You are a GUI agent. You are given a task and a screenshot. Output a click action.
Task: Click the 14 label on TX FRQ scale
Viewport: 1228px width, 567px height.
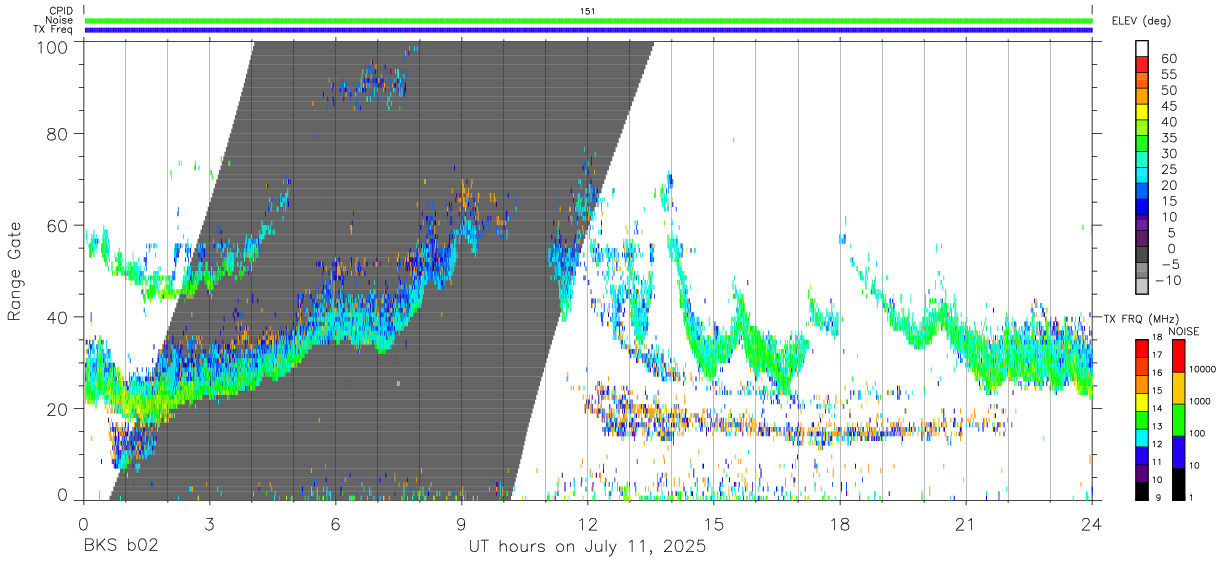click(x=1158, y=409)
